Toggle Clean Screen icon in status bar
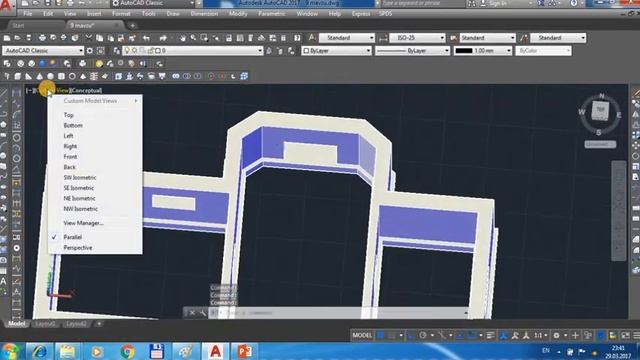The height and width of the screenshot is (360, 640). pyautogui.click(x=625, y=336)
